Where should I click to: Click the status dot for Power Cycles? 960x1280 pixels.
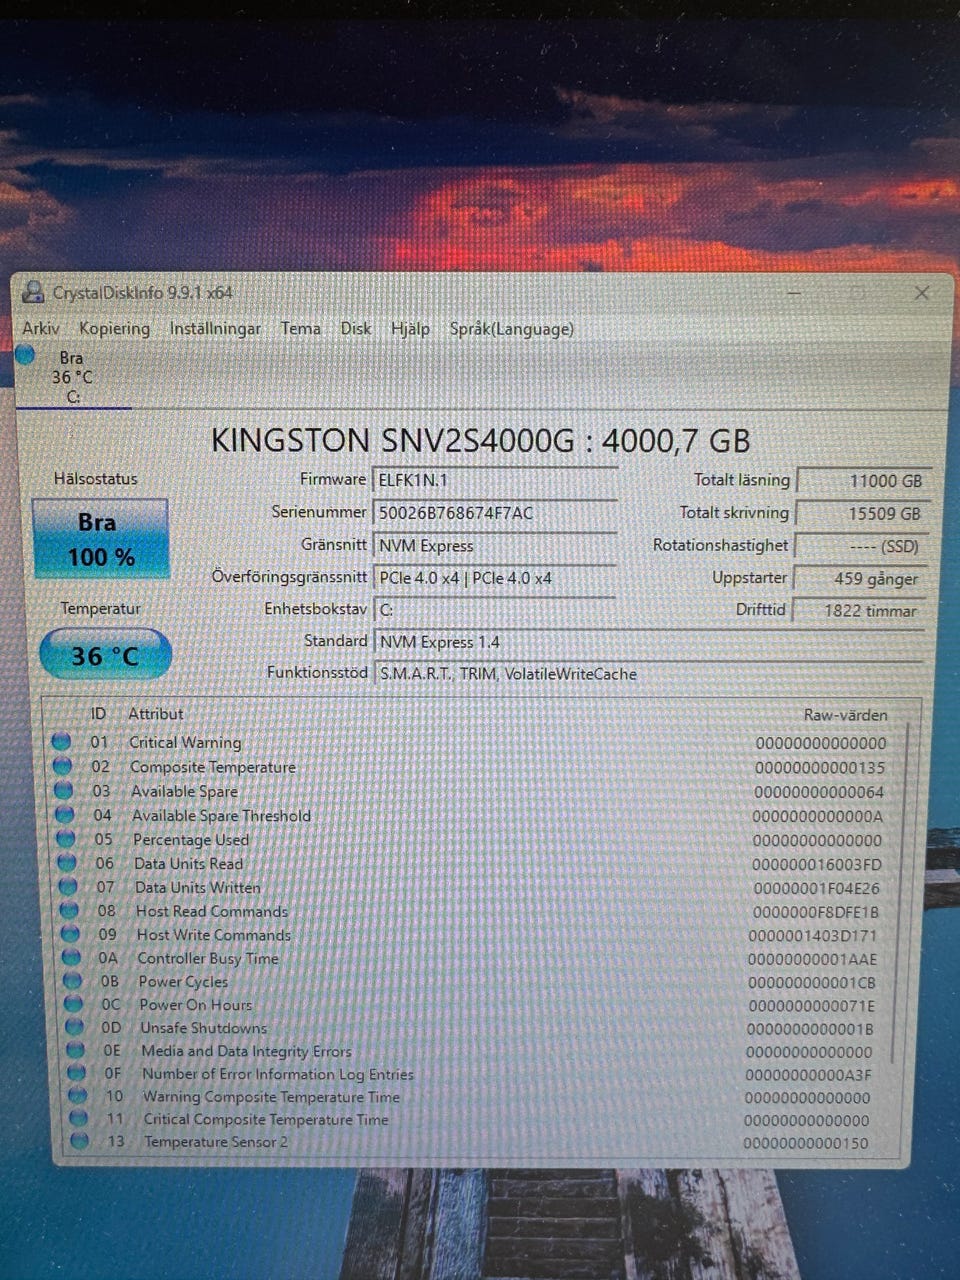pyautogui.click(x=73, y=981)
